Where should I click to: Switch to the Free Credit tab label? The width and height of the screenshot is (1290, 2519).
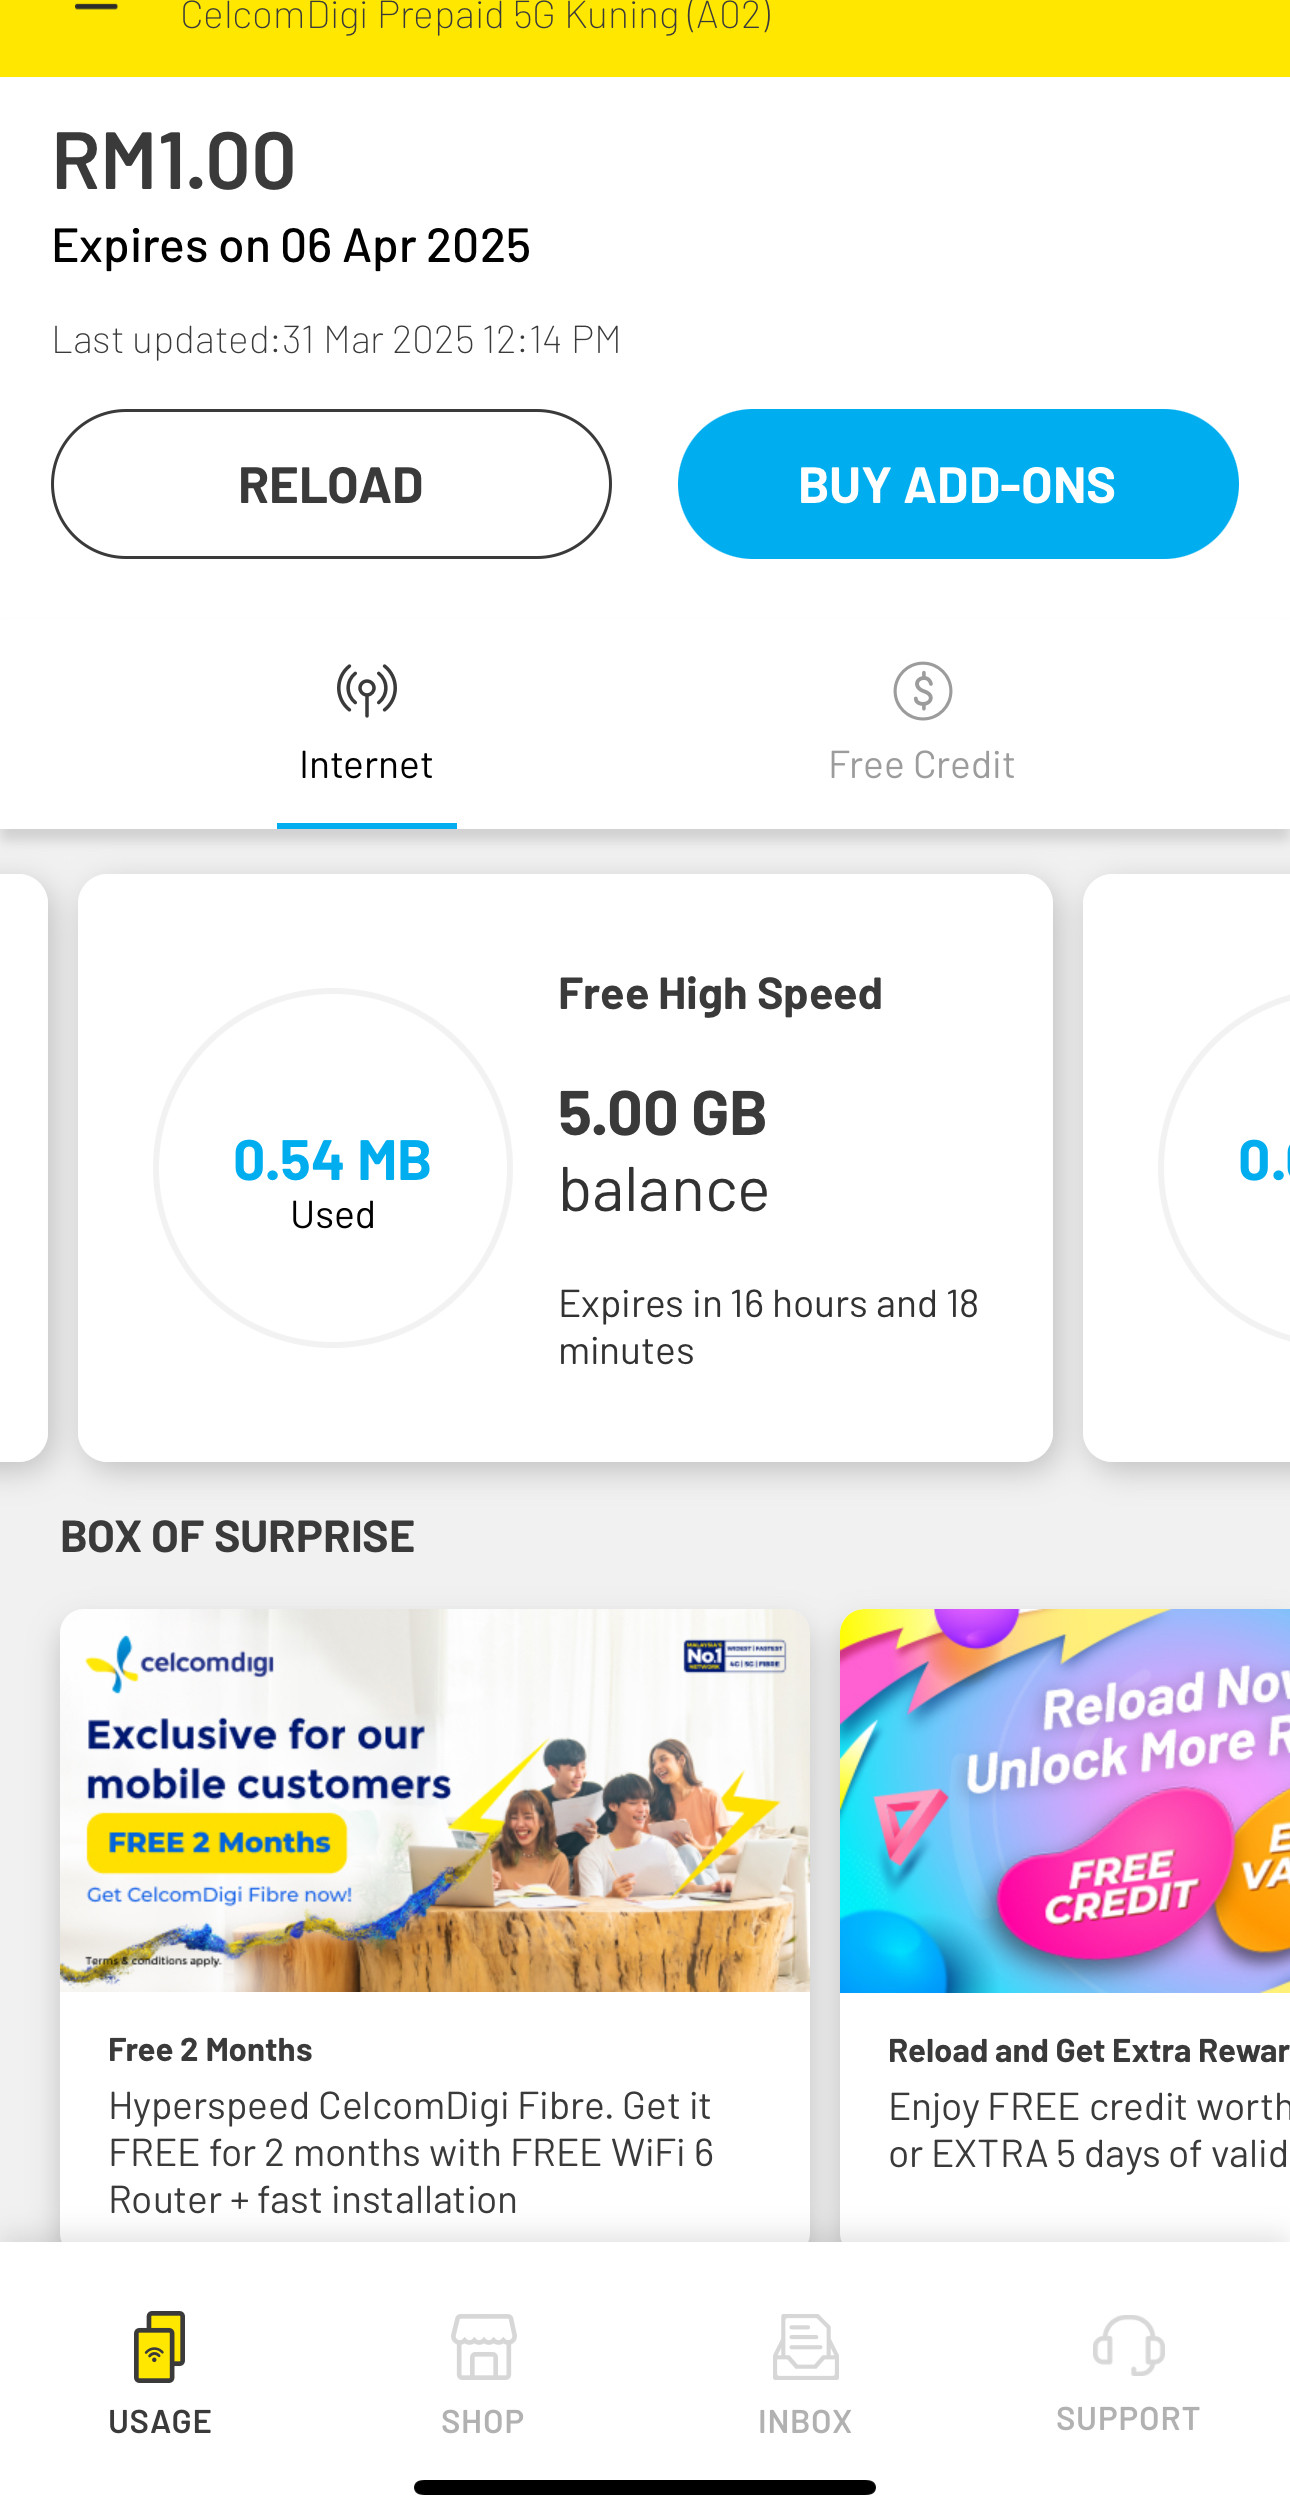(x=922, y=765)
